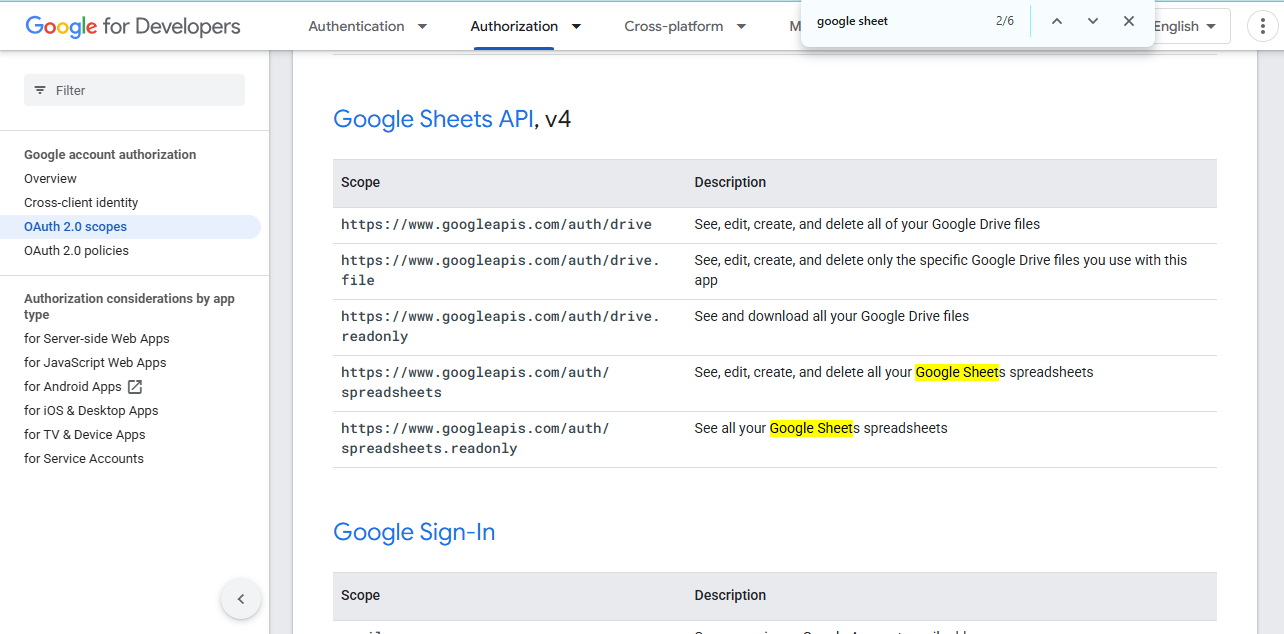
Task: Click Scope header in Google Sign-In table
Action: [360, 595]
